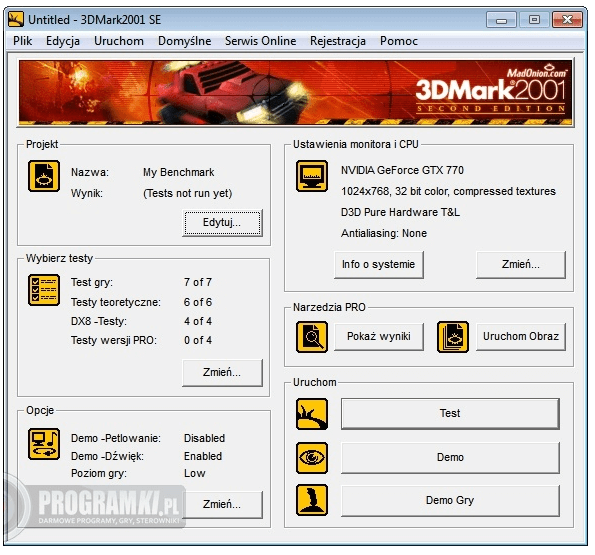Click the Projekt document icon

(x=44, y=176)
